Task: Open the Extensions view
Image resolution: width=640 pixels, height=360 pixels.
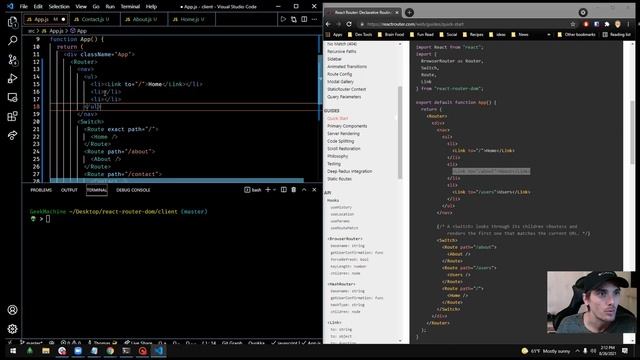Action: point(12,116)
